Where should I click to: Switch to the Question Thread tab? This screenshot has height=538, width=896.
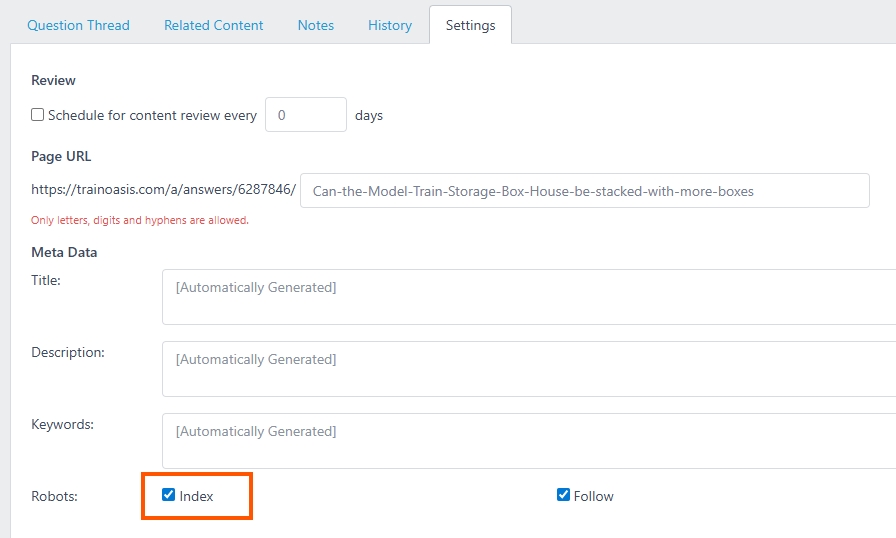[78, 25]
